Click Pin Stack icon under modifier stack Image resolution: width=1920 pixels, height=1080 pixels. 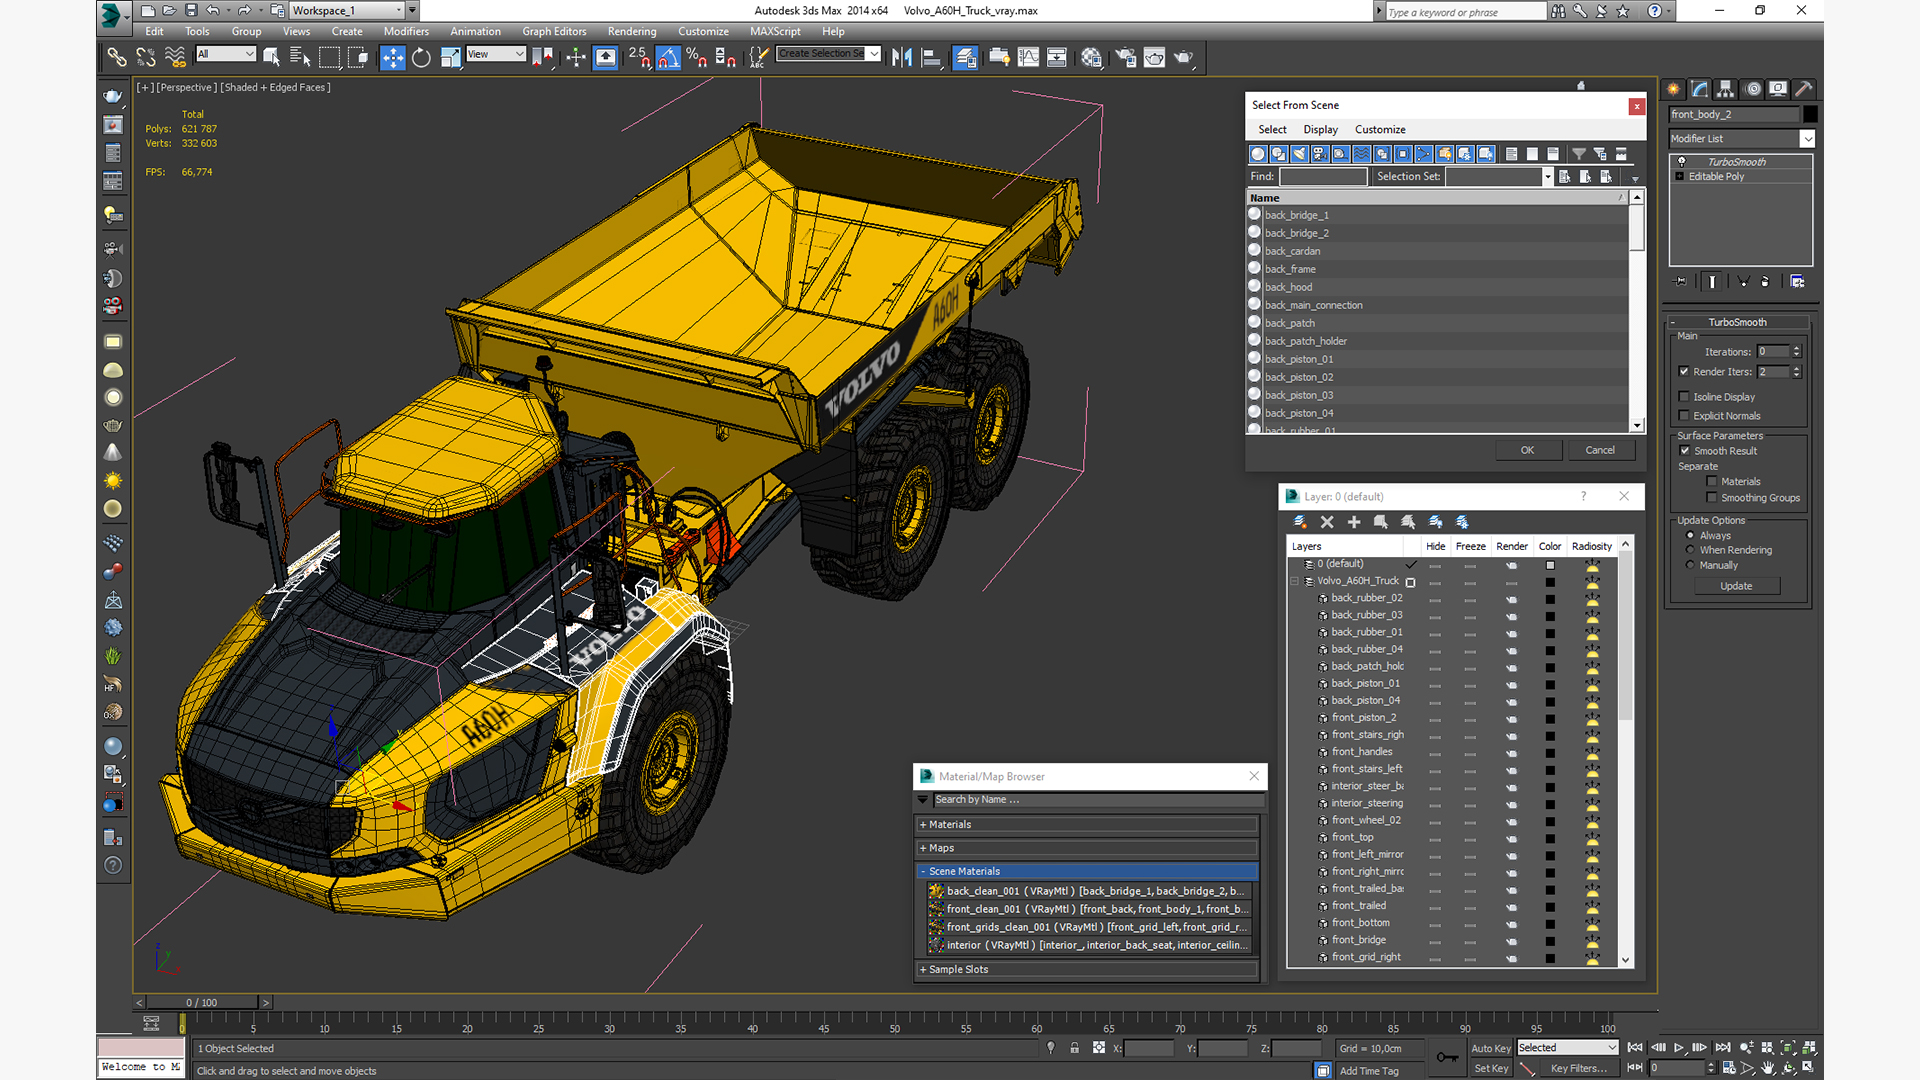(1681, 282)
